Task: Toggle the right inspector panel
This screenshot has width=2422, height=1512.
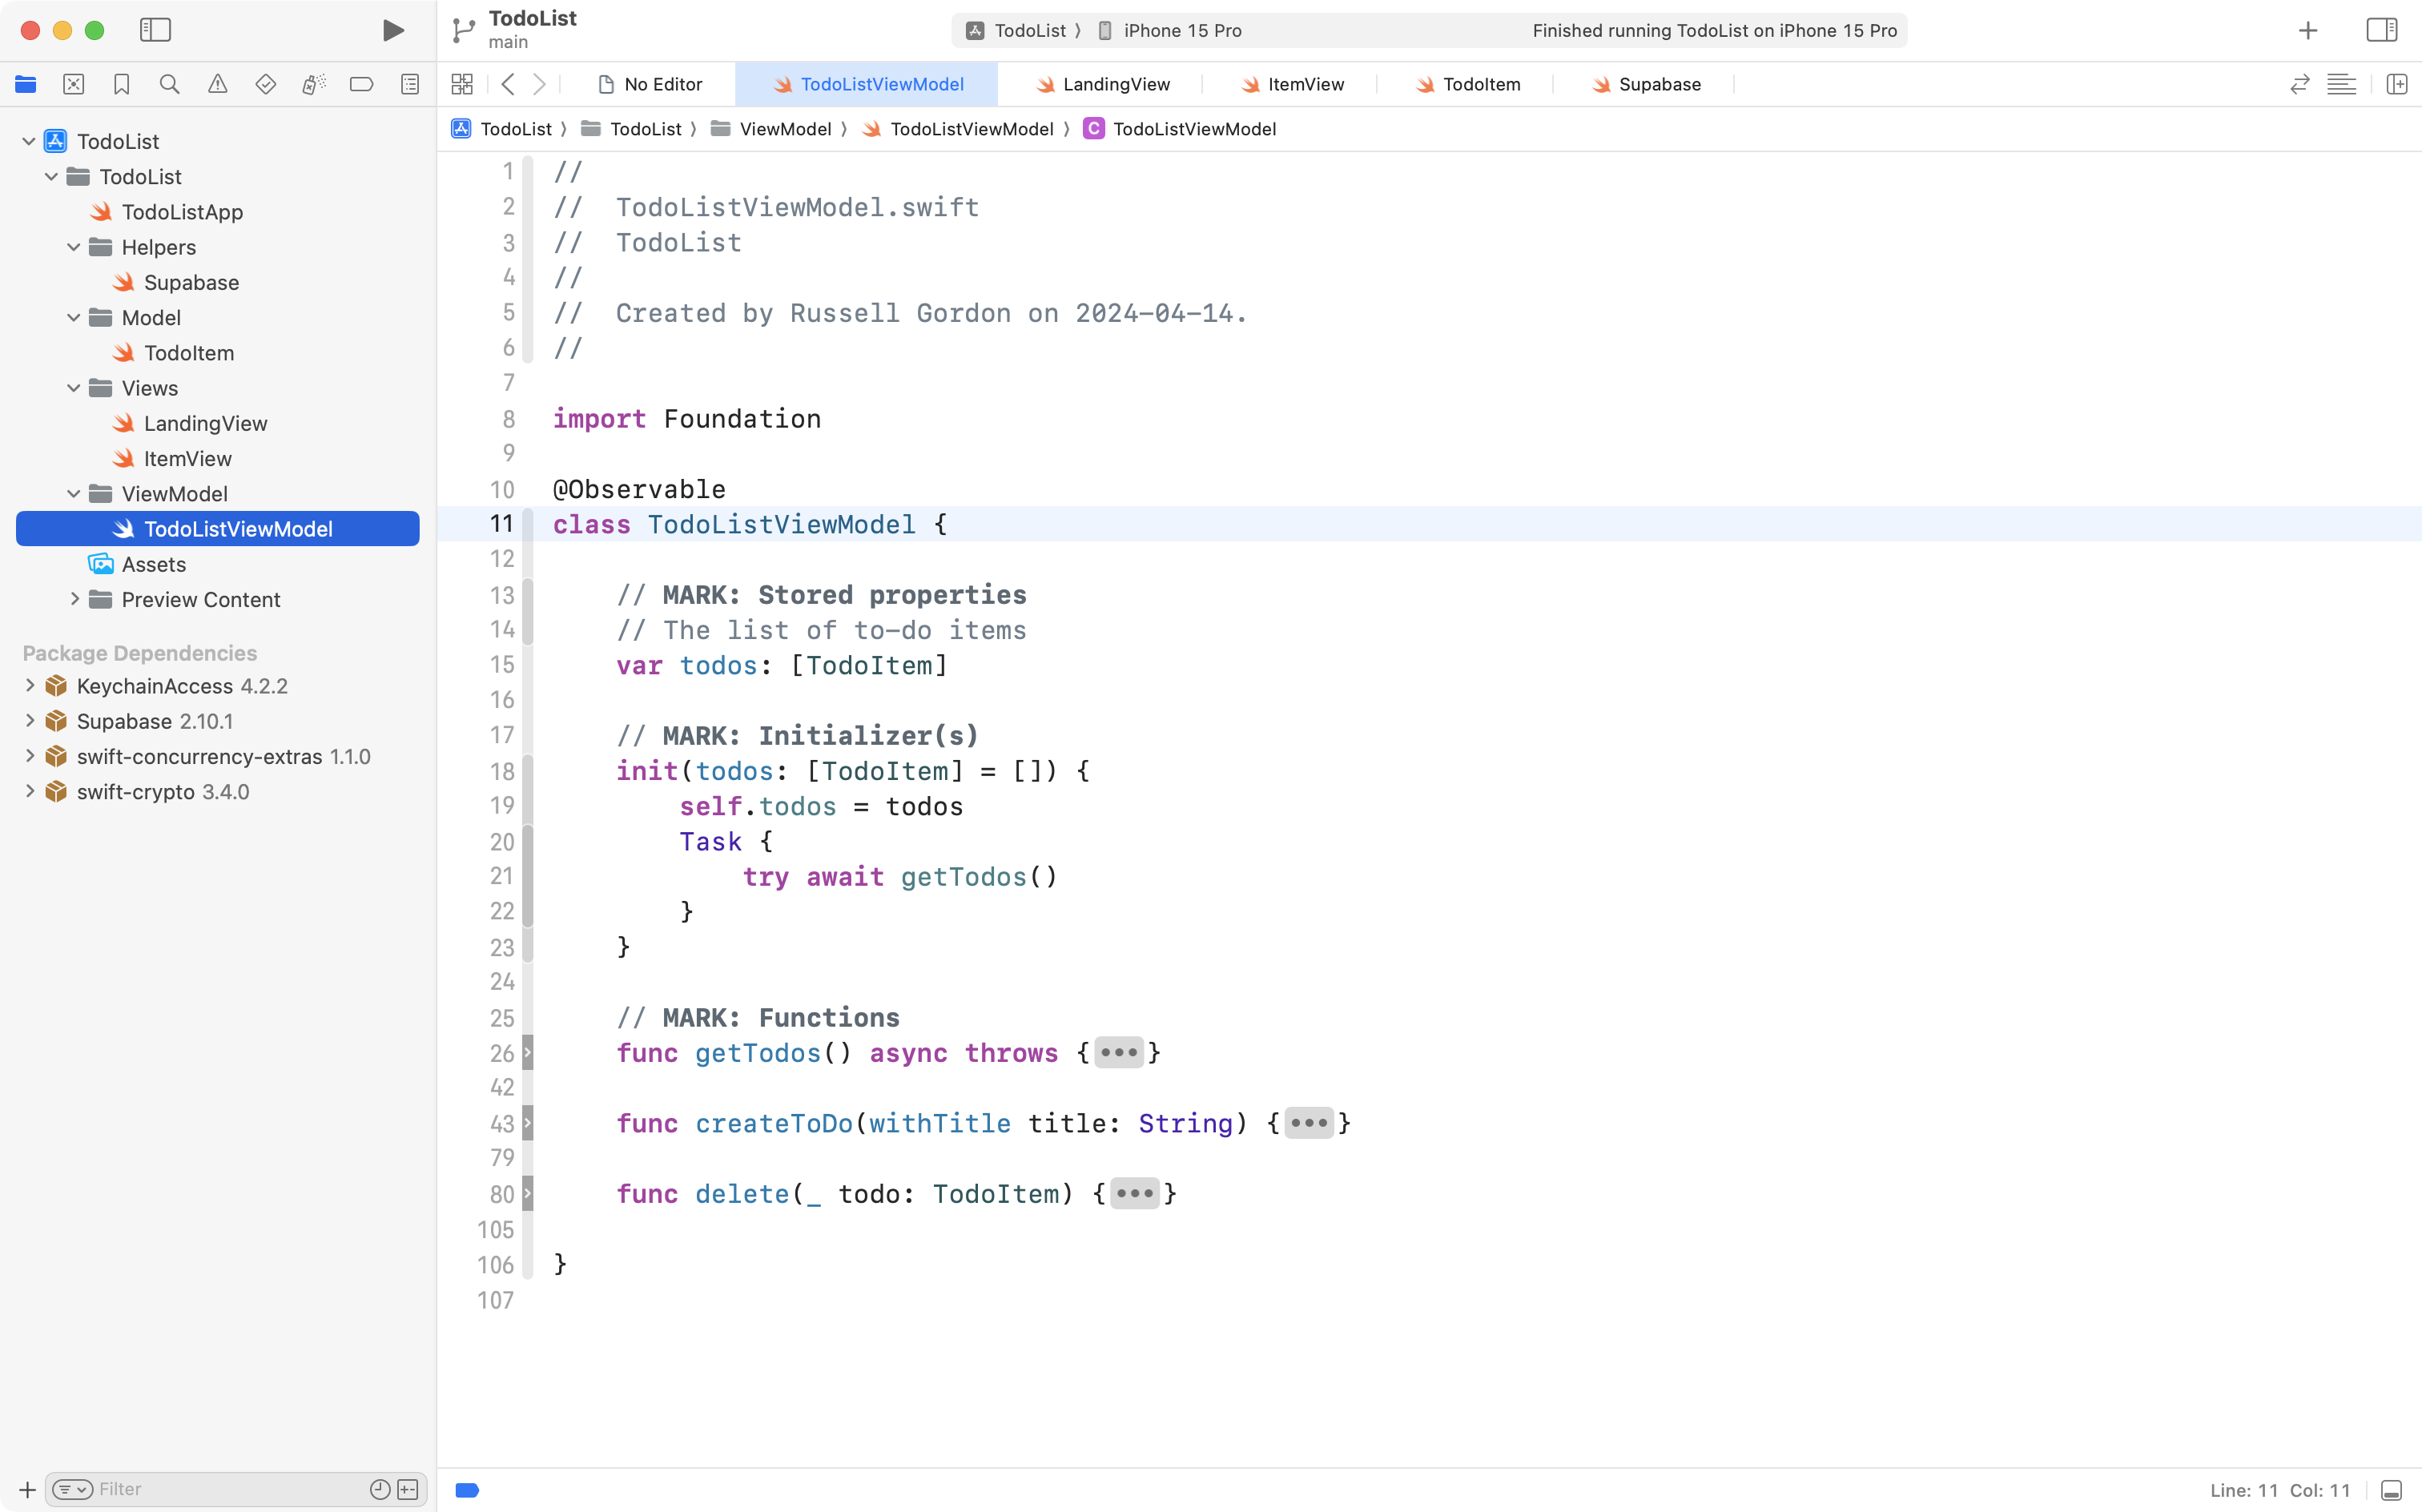Action: (2381, 30)
